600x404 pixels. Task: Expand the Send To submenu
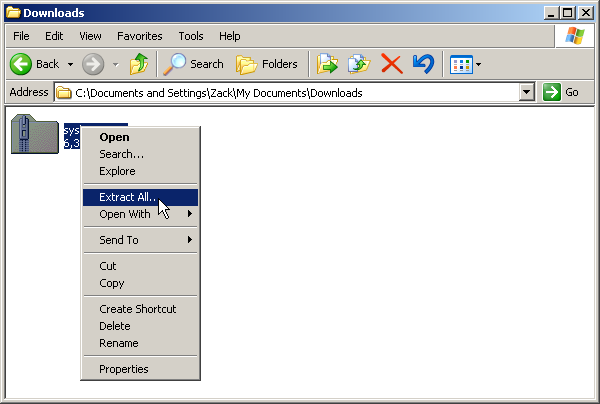tap(140, 240)
